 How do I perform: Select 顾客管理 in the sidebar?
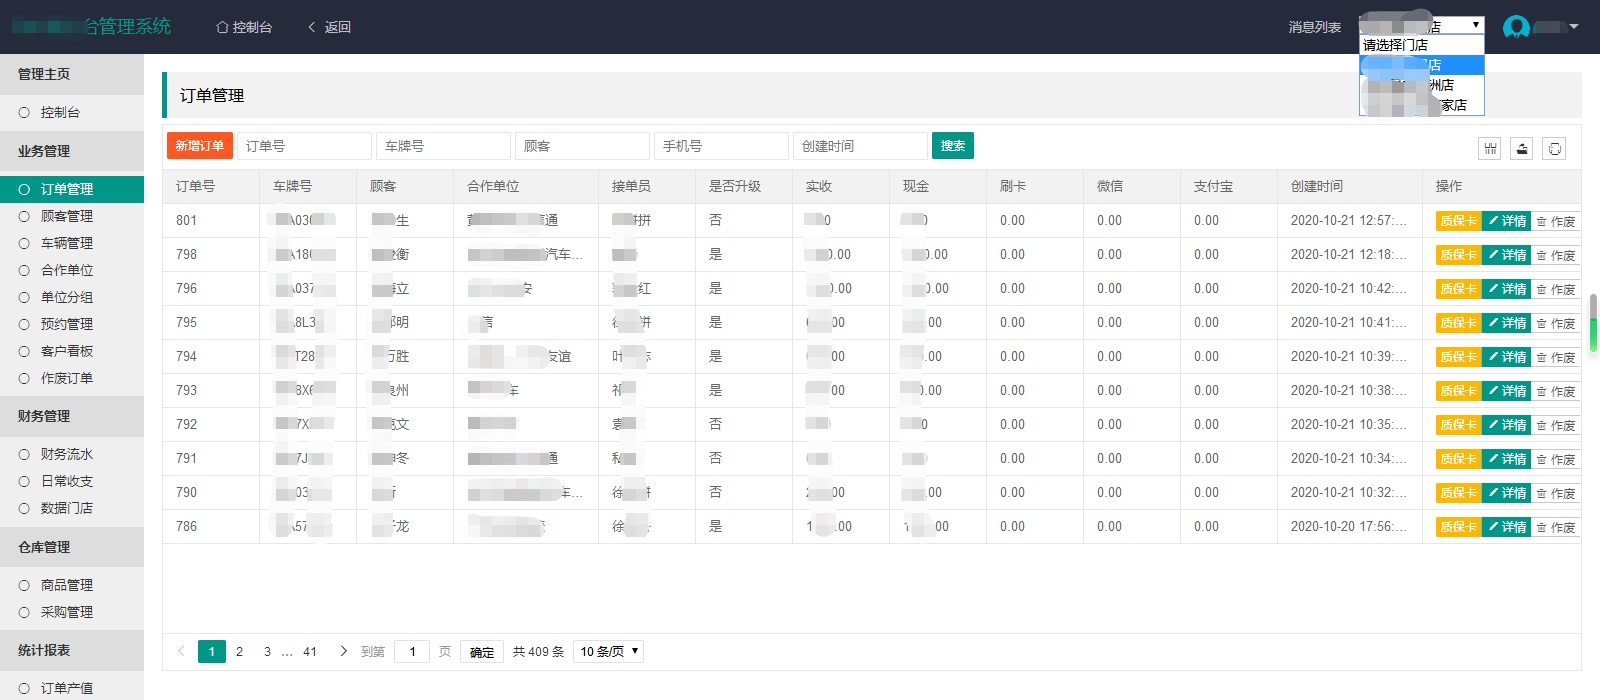point(66,216)
